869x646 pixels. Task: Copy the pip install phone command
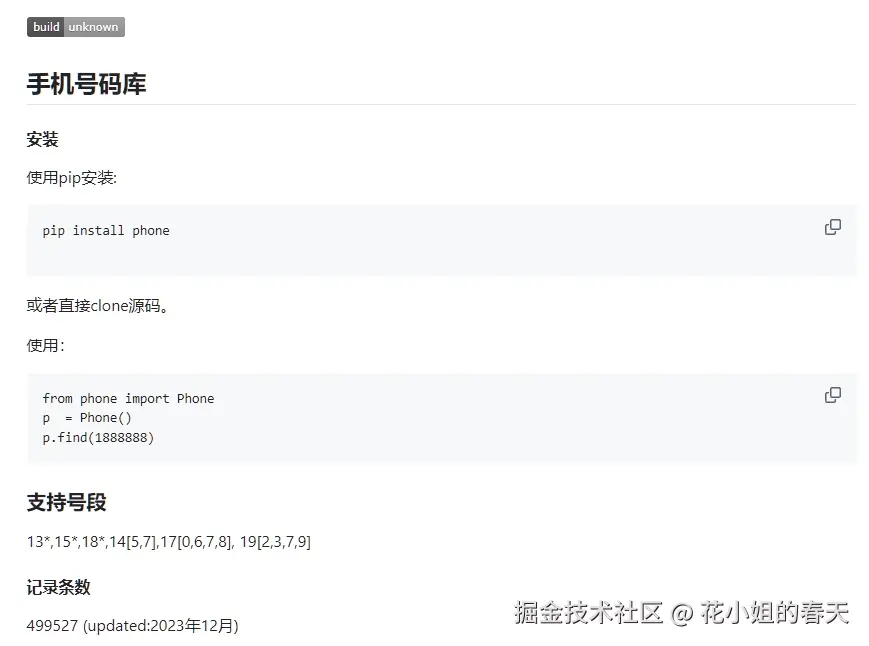pyautogui.click(x=832, y=227)
